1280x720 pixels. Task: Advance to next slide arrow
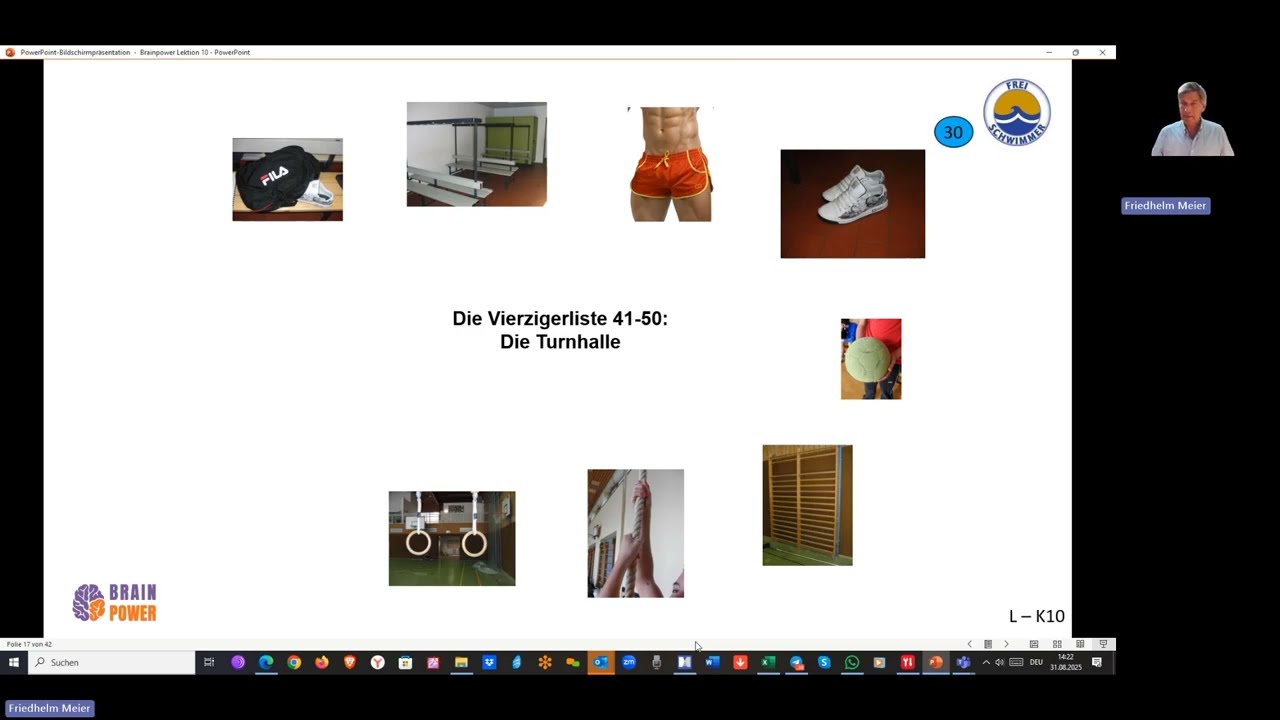1006,644
